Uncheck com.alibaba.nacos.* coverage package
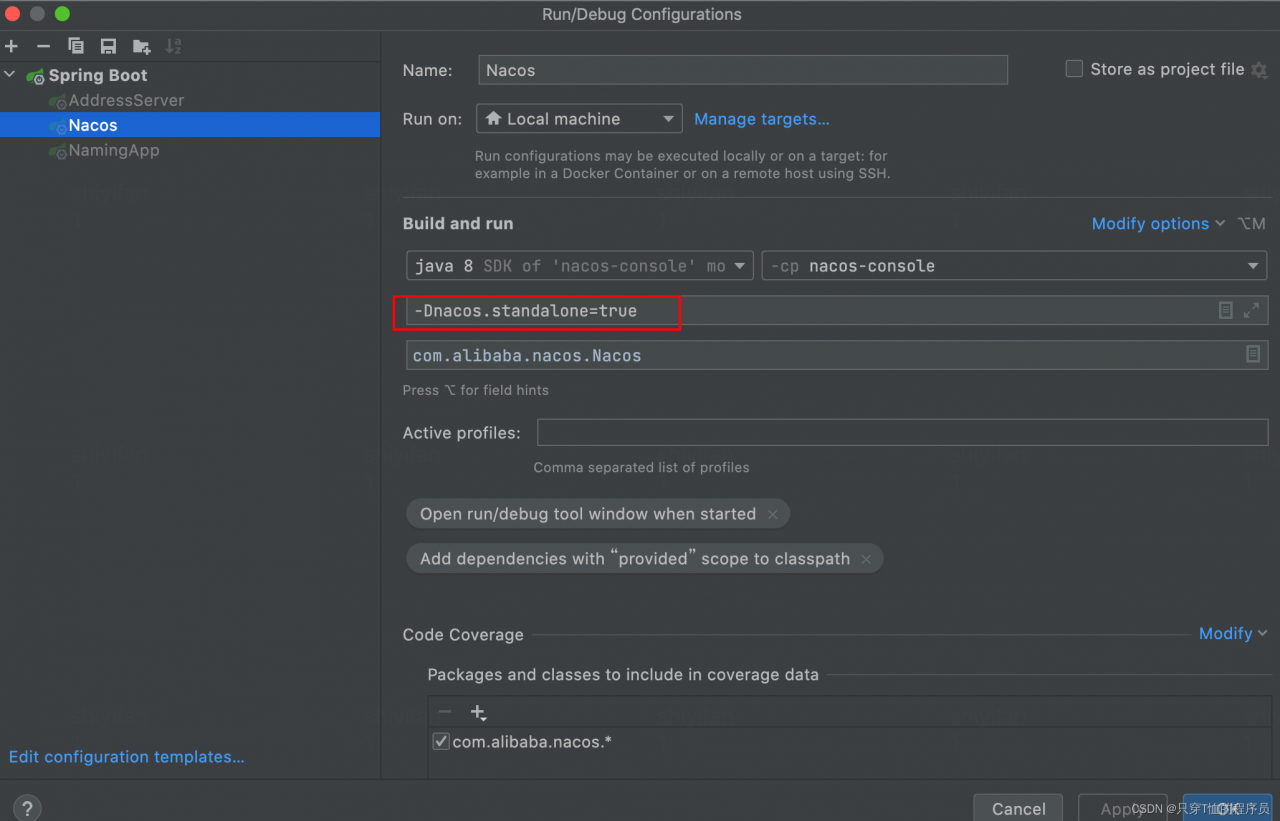This screenshot has height=821, width=1280. pos(440,742)
